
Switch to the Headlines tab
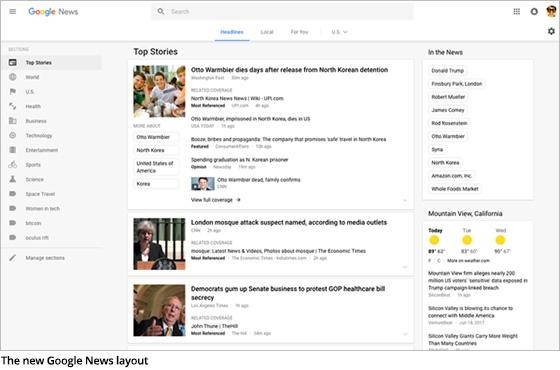coord(232,32)
